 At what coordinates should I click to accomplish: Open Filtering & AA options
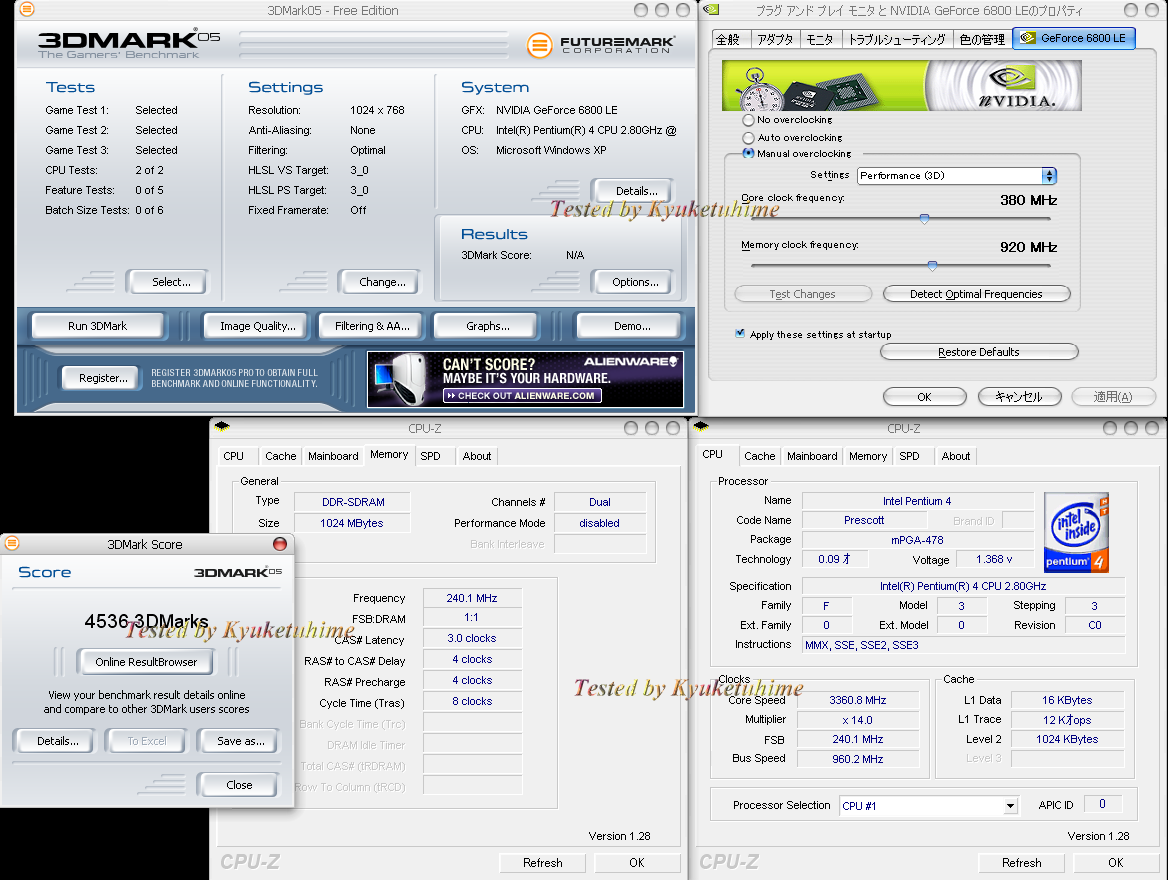pyautogui.click(x=372, y=326)
